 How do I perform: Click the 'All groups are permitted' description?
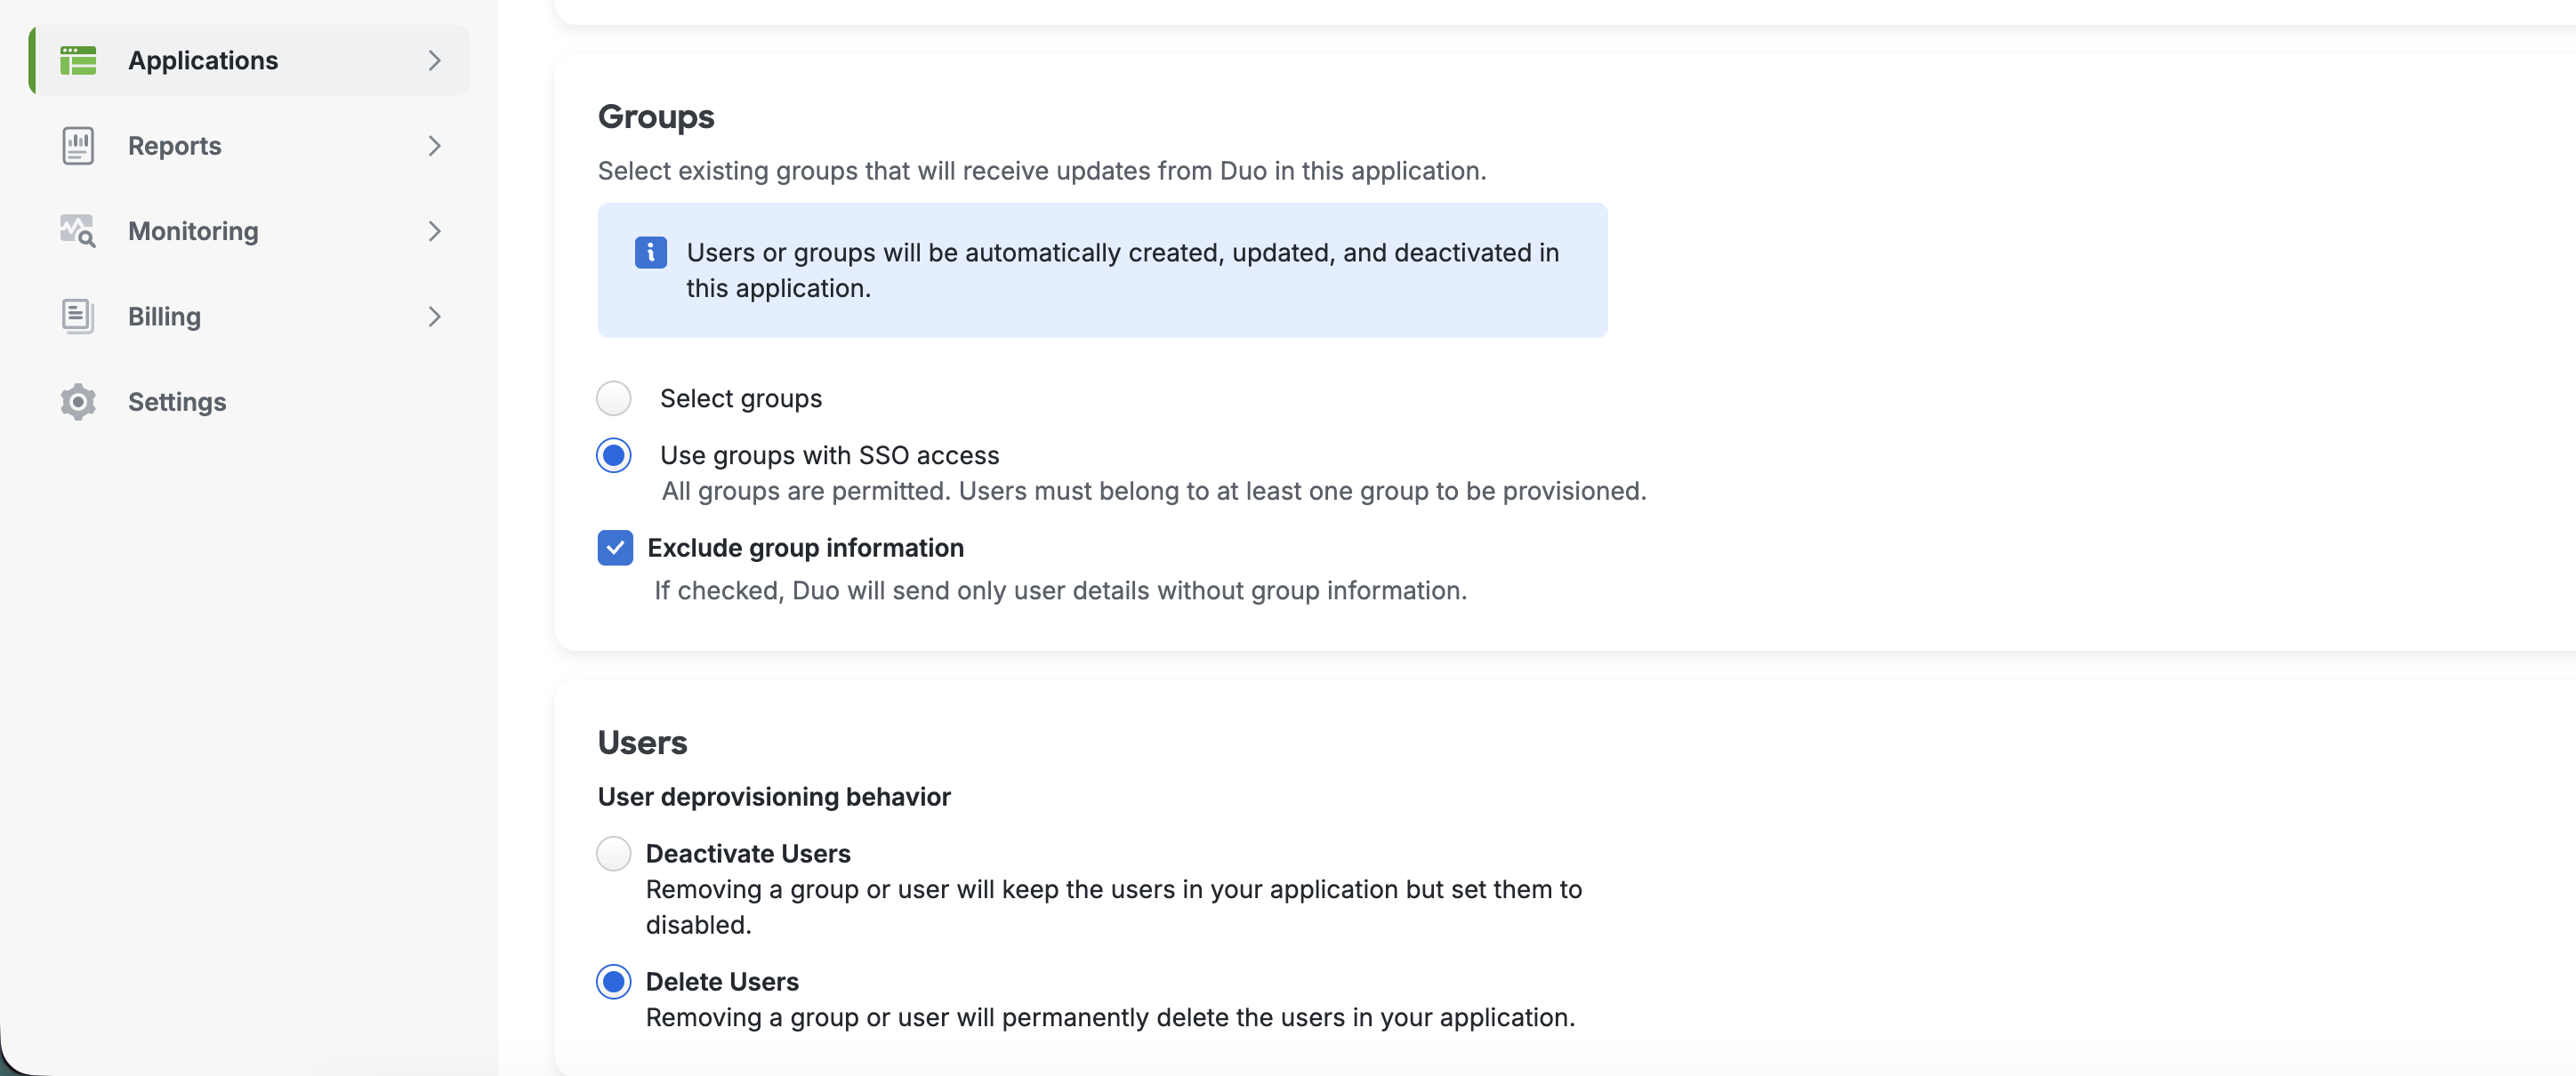pos(1154,491)
